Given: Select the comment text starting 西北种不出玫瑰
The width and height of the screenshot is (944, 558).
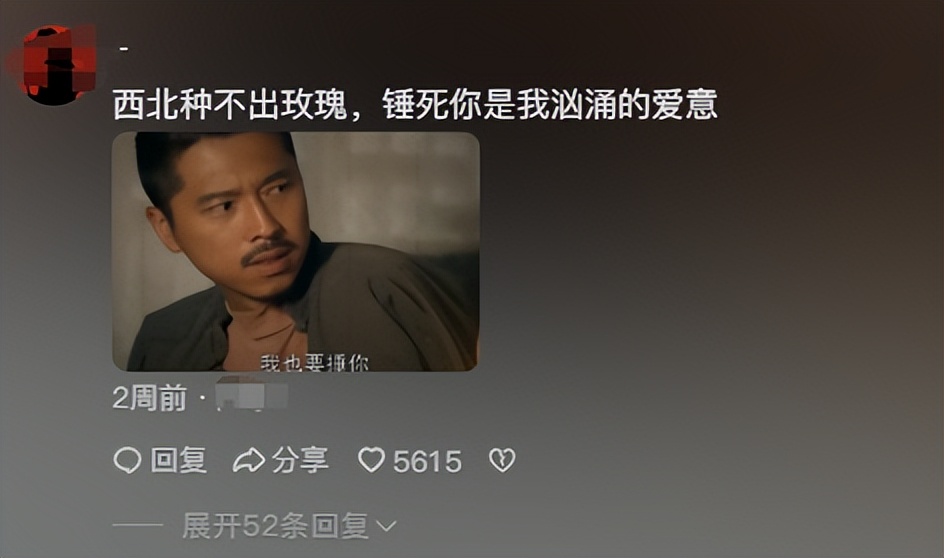Looking at the screenshot, I should (x=415, y=104).
